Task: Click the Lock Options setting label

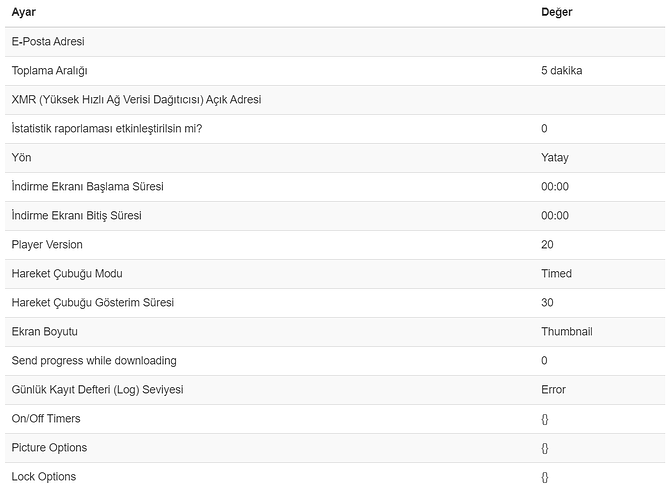Action: [x=43, y=477]
